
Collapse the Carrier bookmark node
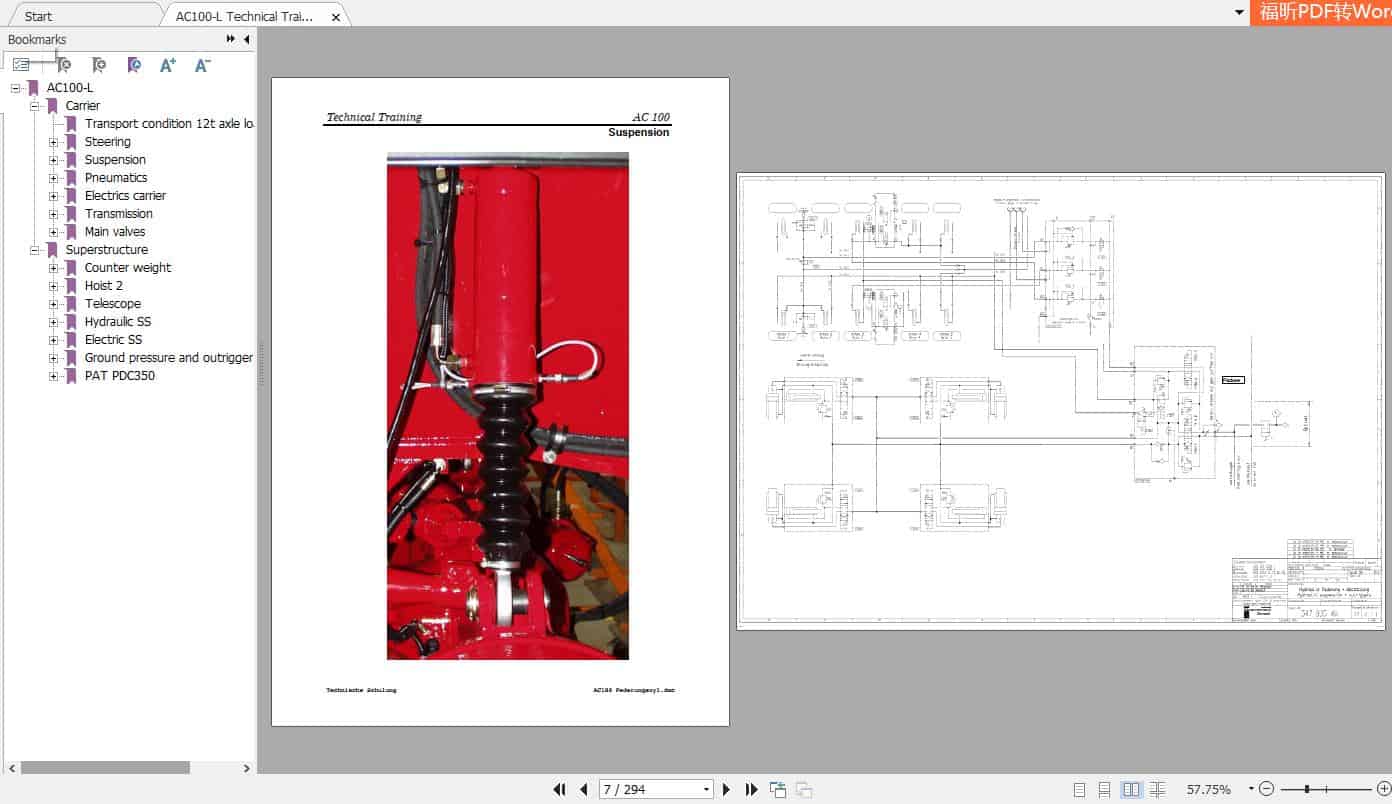[33, 105]
